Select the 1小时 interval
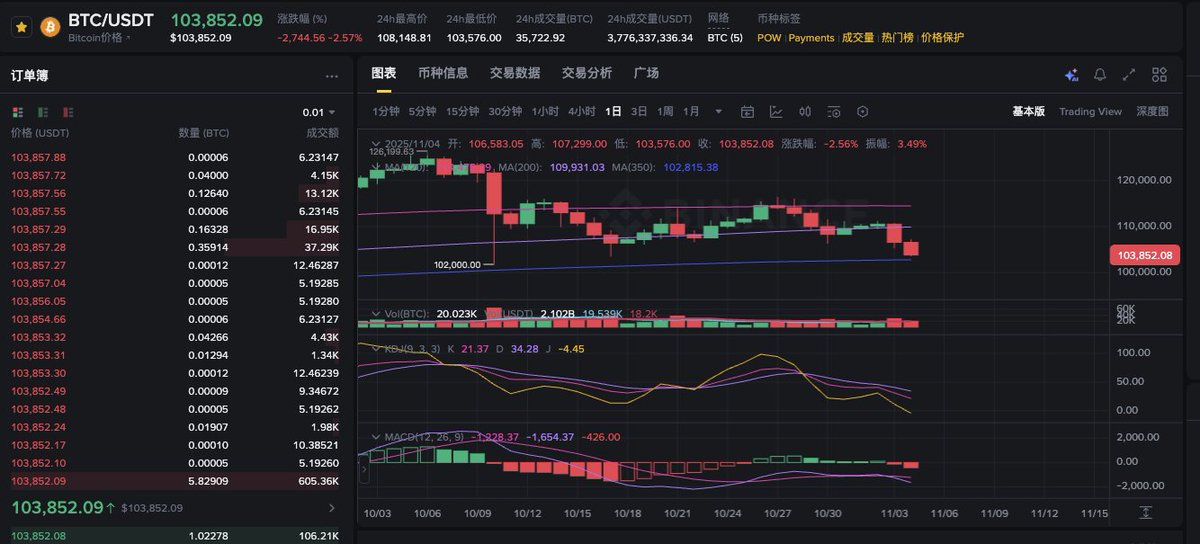The width and height of the screenshot is (1200, 544). (545, 112)
